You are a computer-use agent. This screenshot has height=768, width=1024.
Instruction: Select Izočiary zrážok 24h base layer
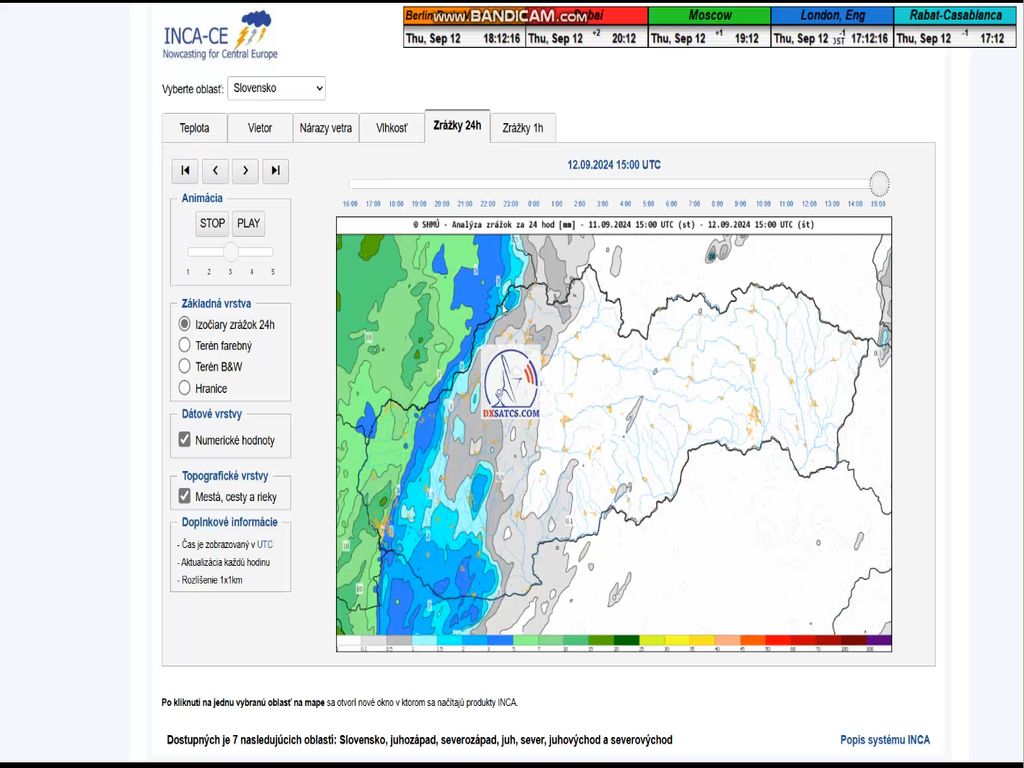[x=184, y=324]
